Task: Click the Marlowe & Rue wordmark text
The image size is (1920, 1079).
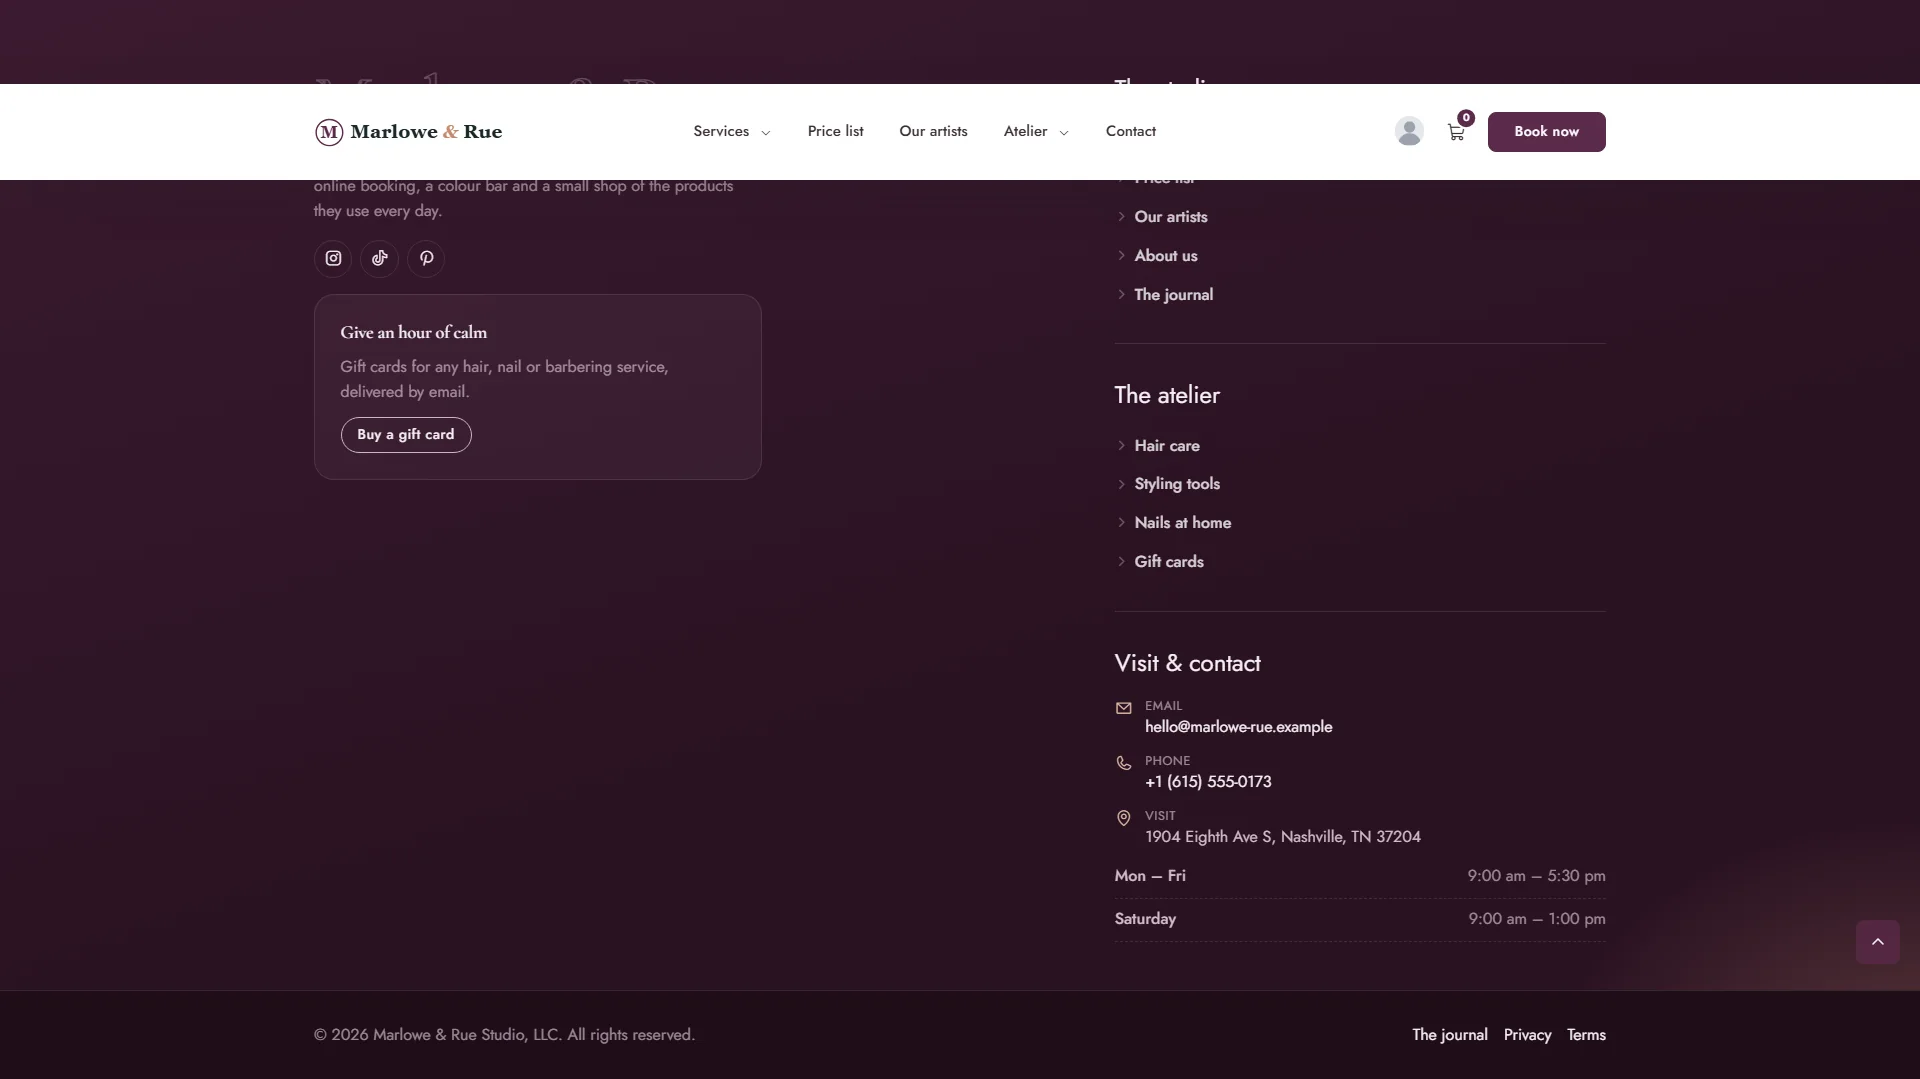Action: click(x=426, y=132)
